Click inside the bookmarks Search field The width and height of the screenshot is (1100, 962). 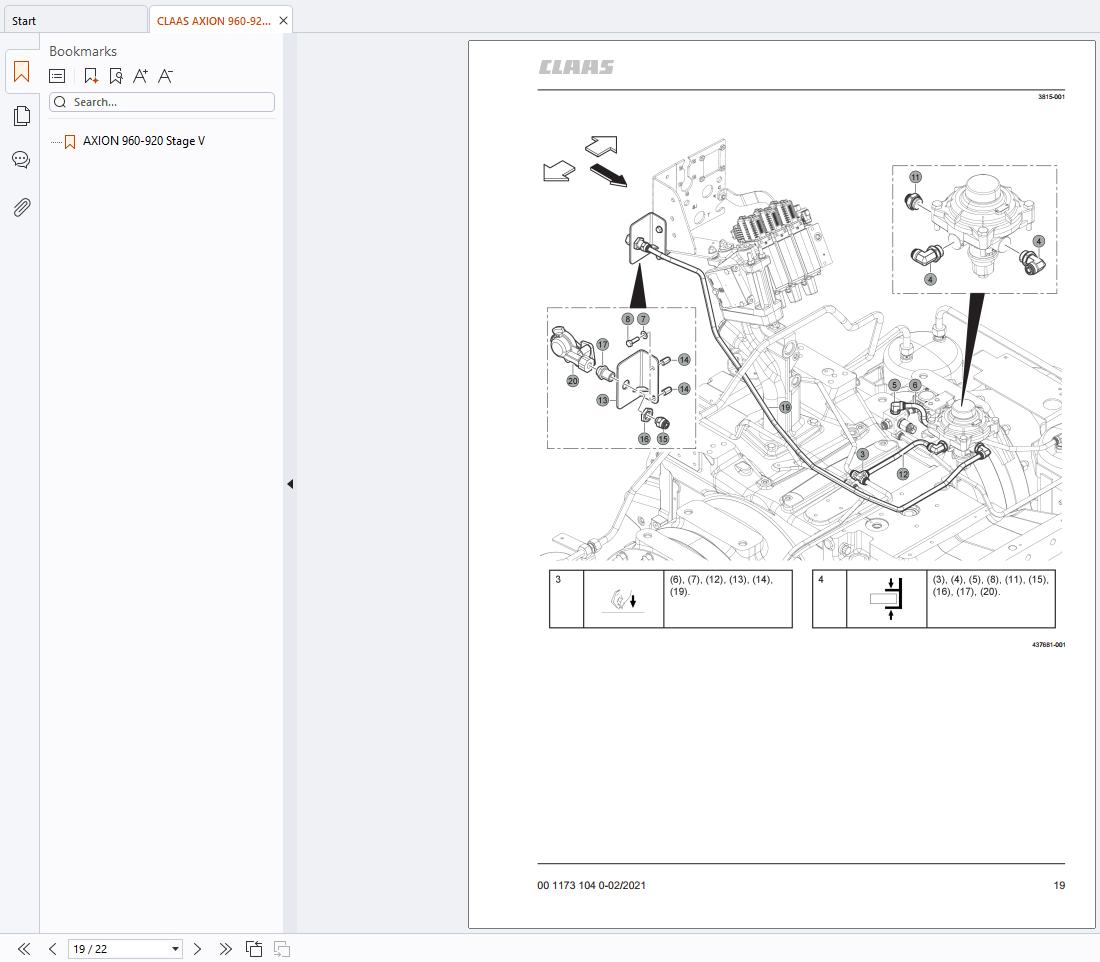162,102
